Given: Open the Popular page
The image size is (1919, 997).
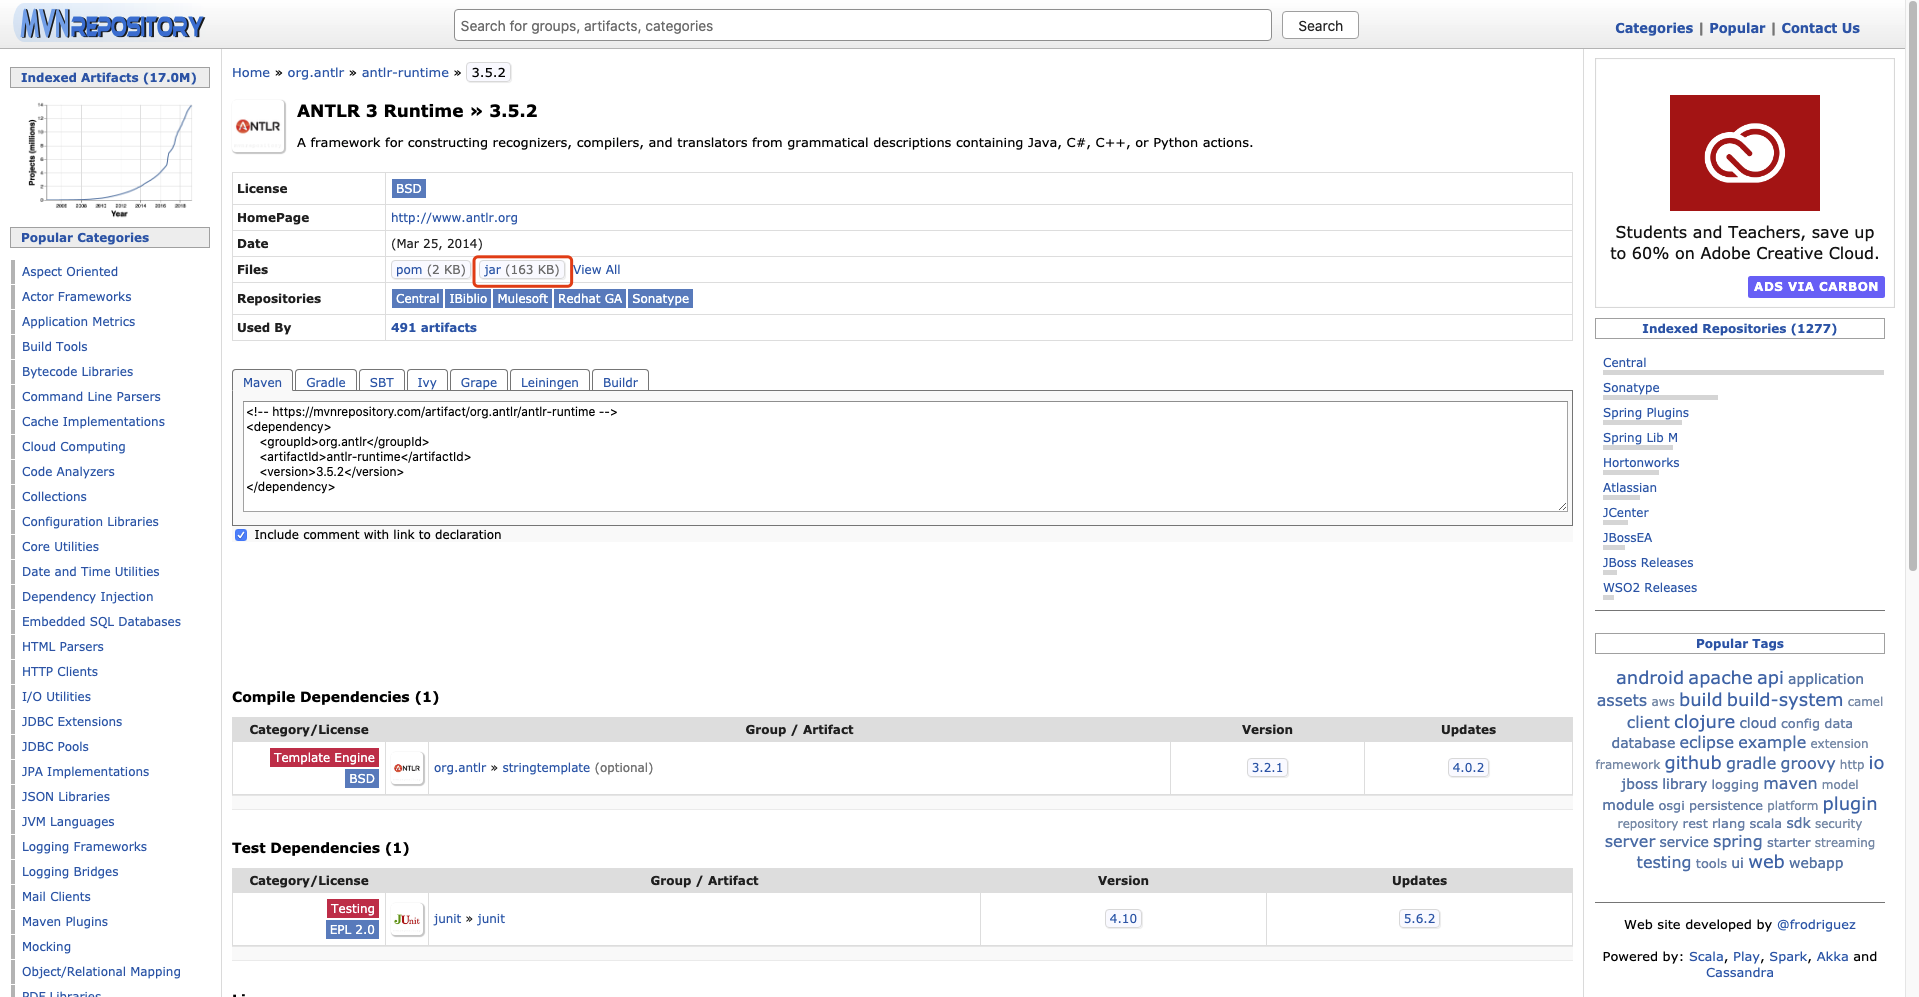Looking at the screenshot, I should click(1736, 28).
